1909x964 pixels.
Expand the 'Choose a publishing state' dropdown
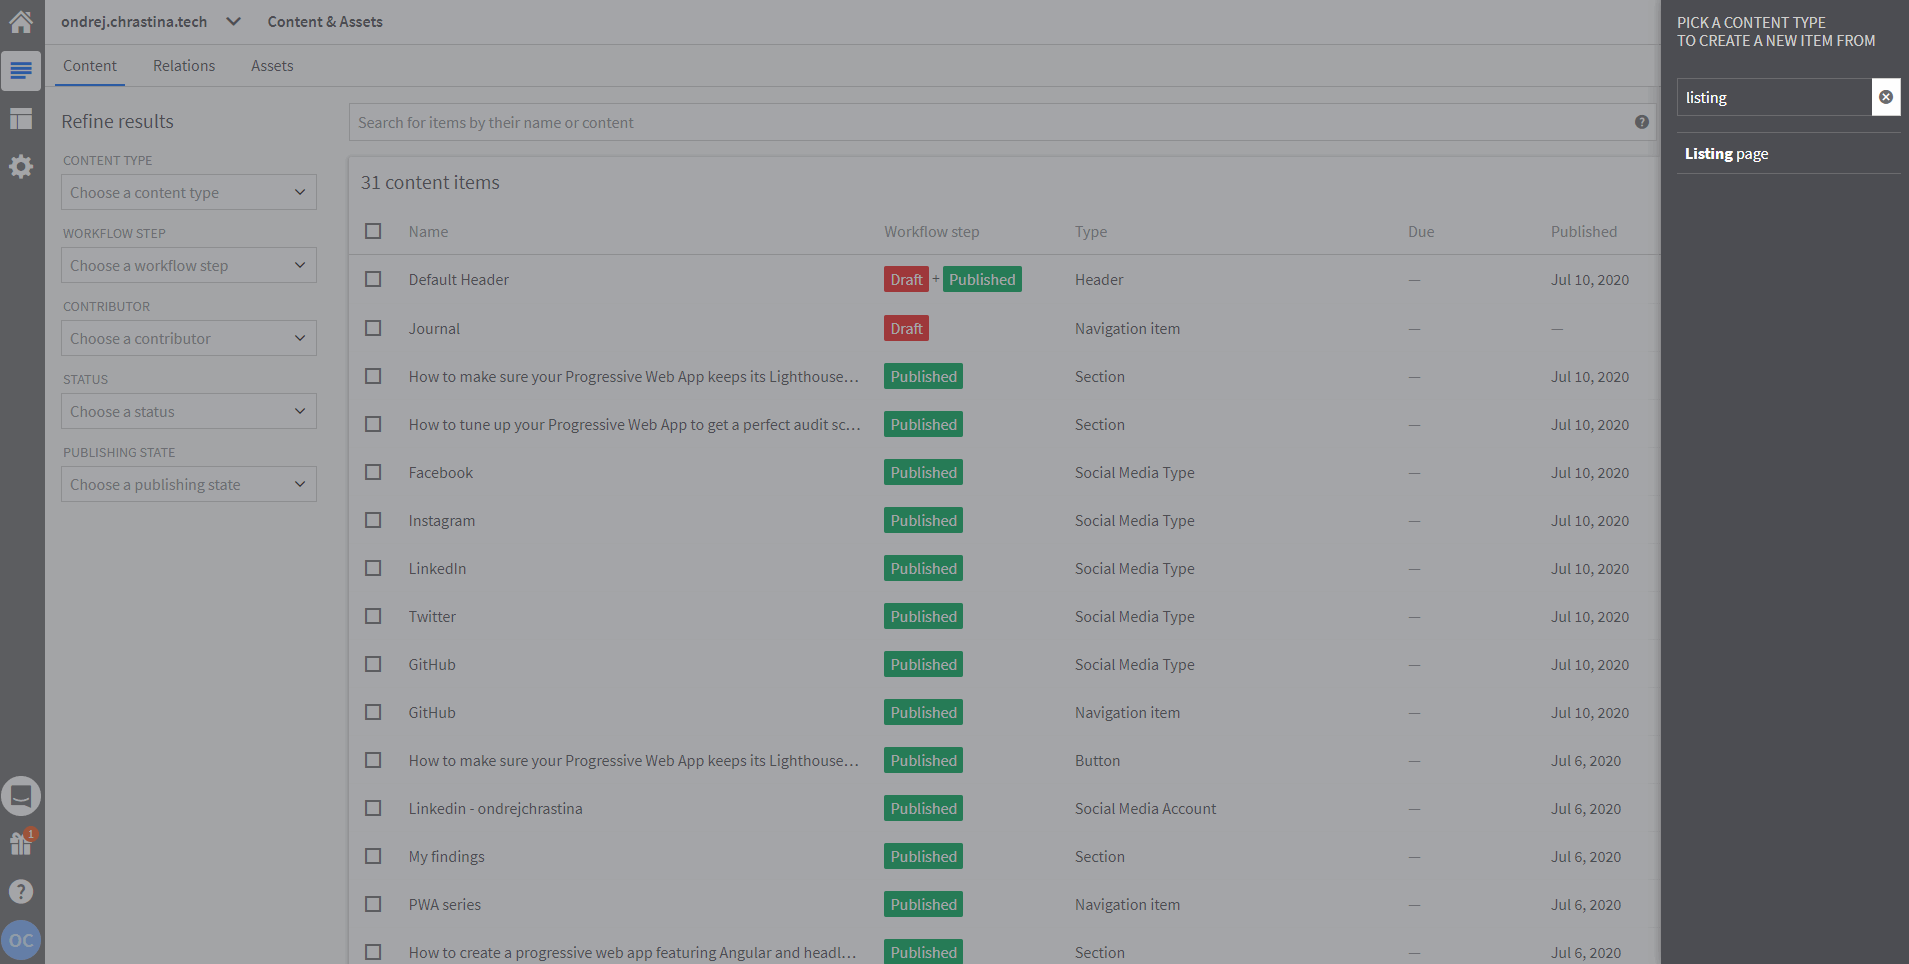point(188,484)
